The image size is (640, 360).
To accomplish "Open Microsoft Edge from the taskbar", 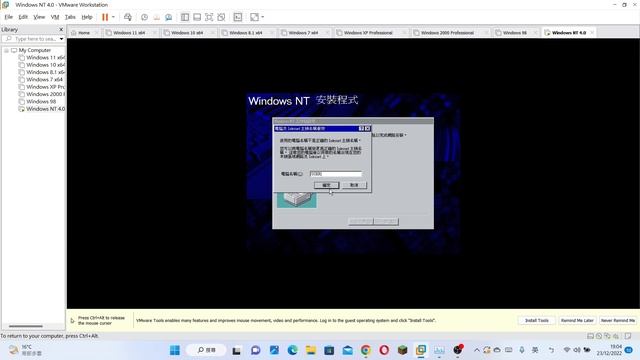I will [x=292, y=350].
